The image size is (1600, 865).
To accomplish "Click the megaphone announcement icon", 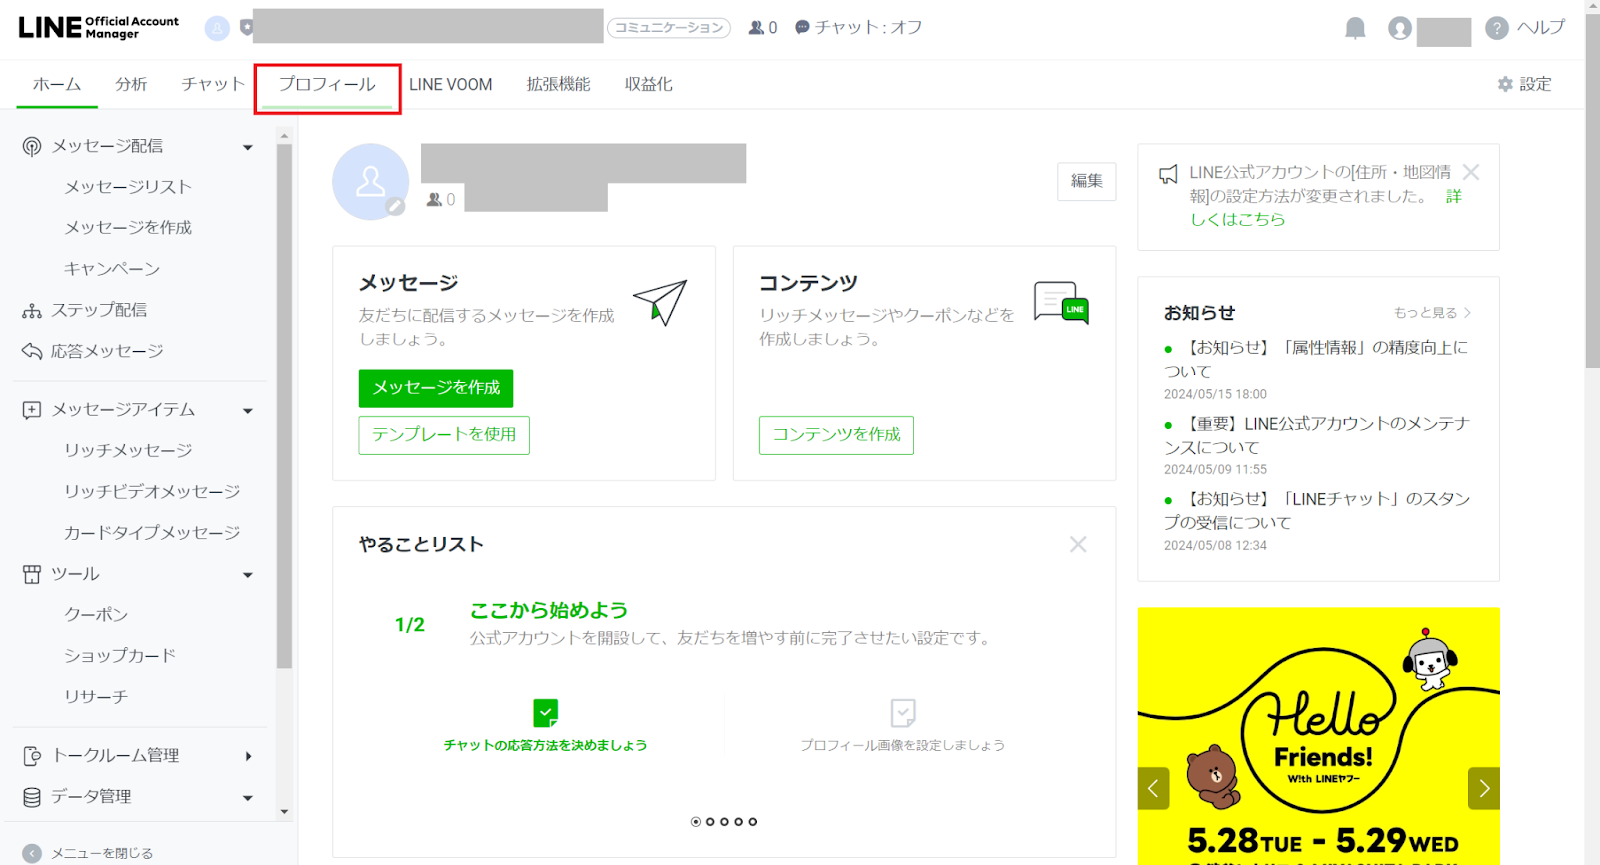I will coord(1168,175).
